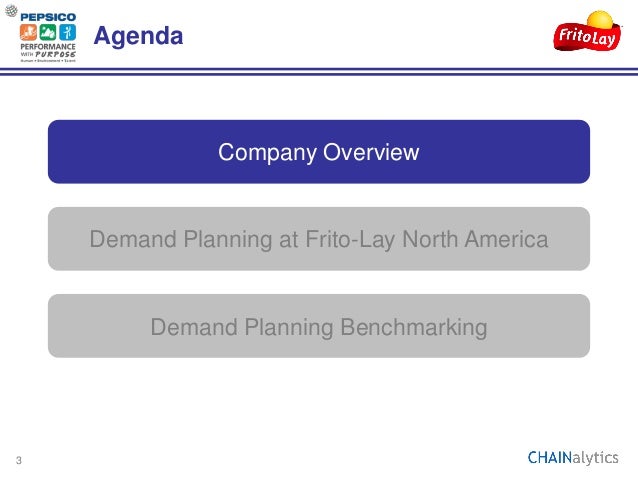This screenshot has width=638, height=479.
Task: Click the double blue divider line
Action: (319, 72)
